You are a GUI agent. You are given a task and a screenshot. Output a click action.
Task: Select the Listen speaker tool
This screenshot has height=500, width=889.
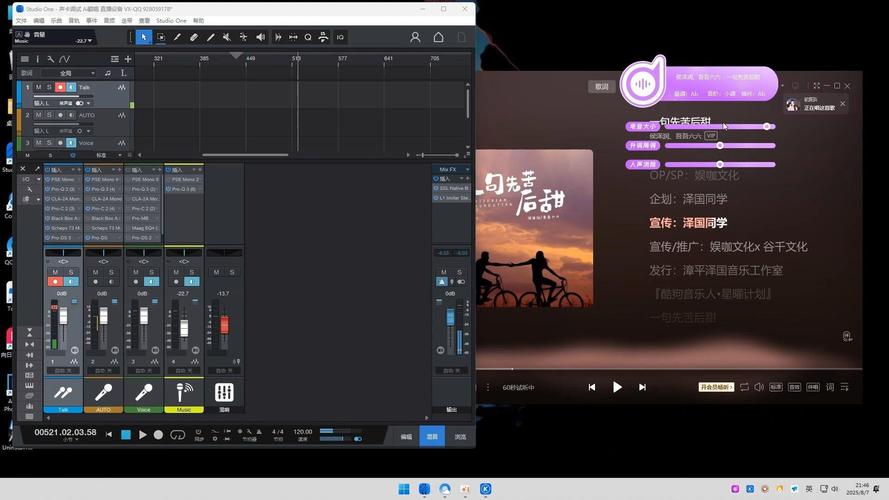coord(260,37)
